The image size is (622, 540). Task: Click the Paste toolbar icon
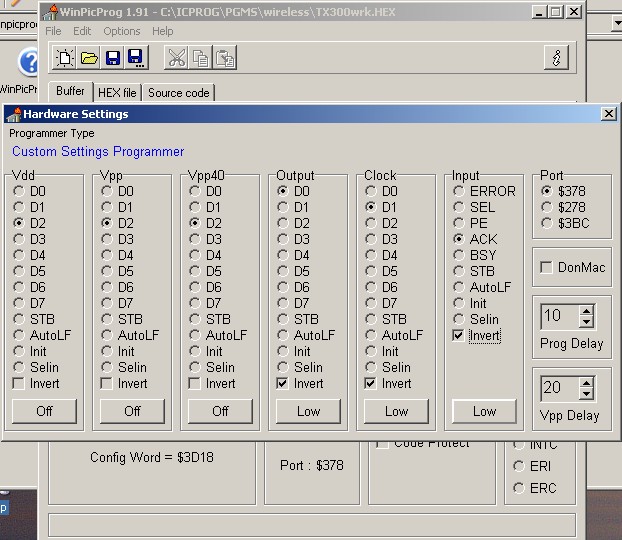click(x=225, y=58)
